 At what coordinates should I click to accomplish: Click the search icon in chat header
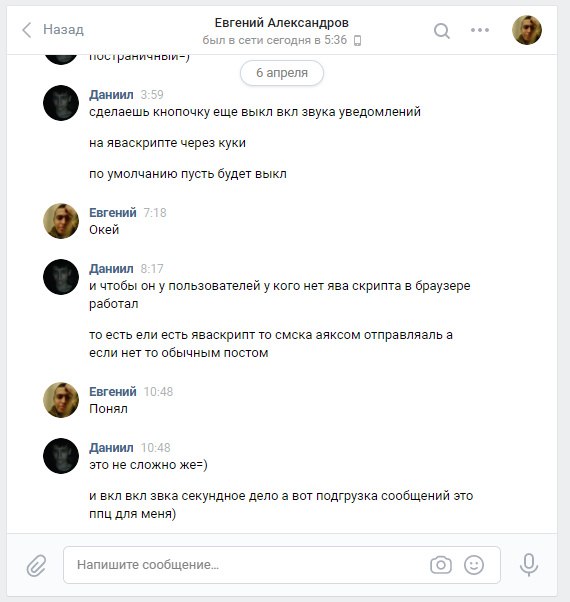(441, 31)
